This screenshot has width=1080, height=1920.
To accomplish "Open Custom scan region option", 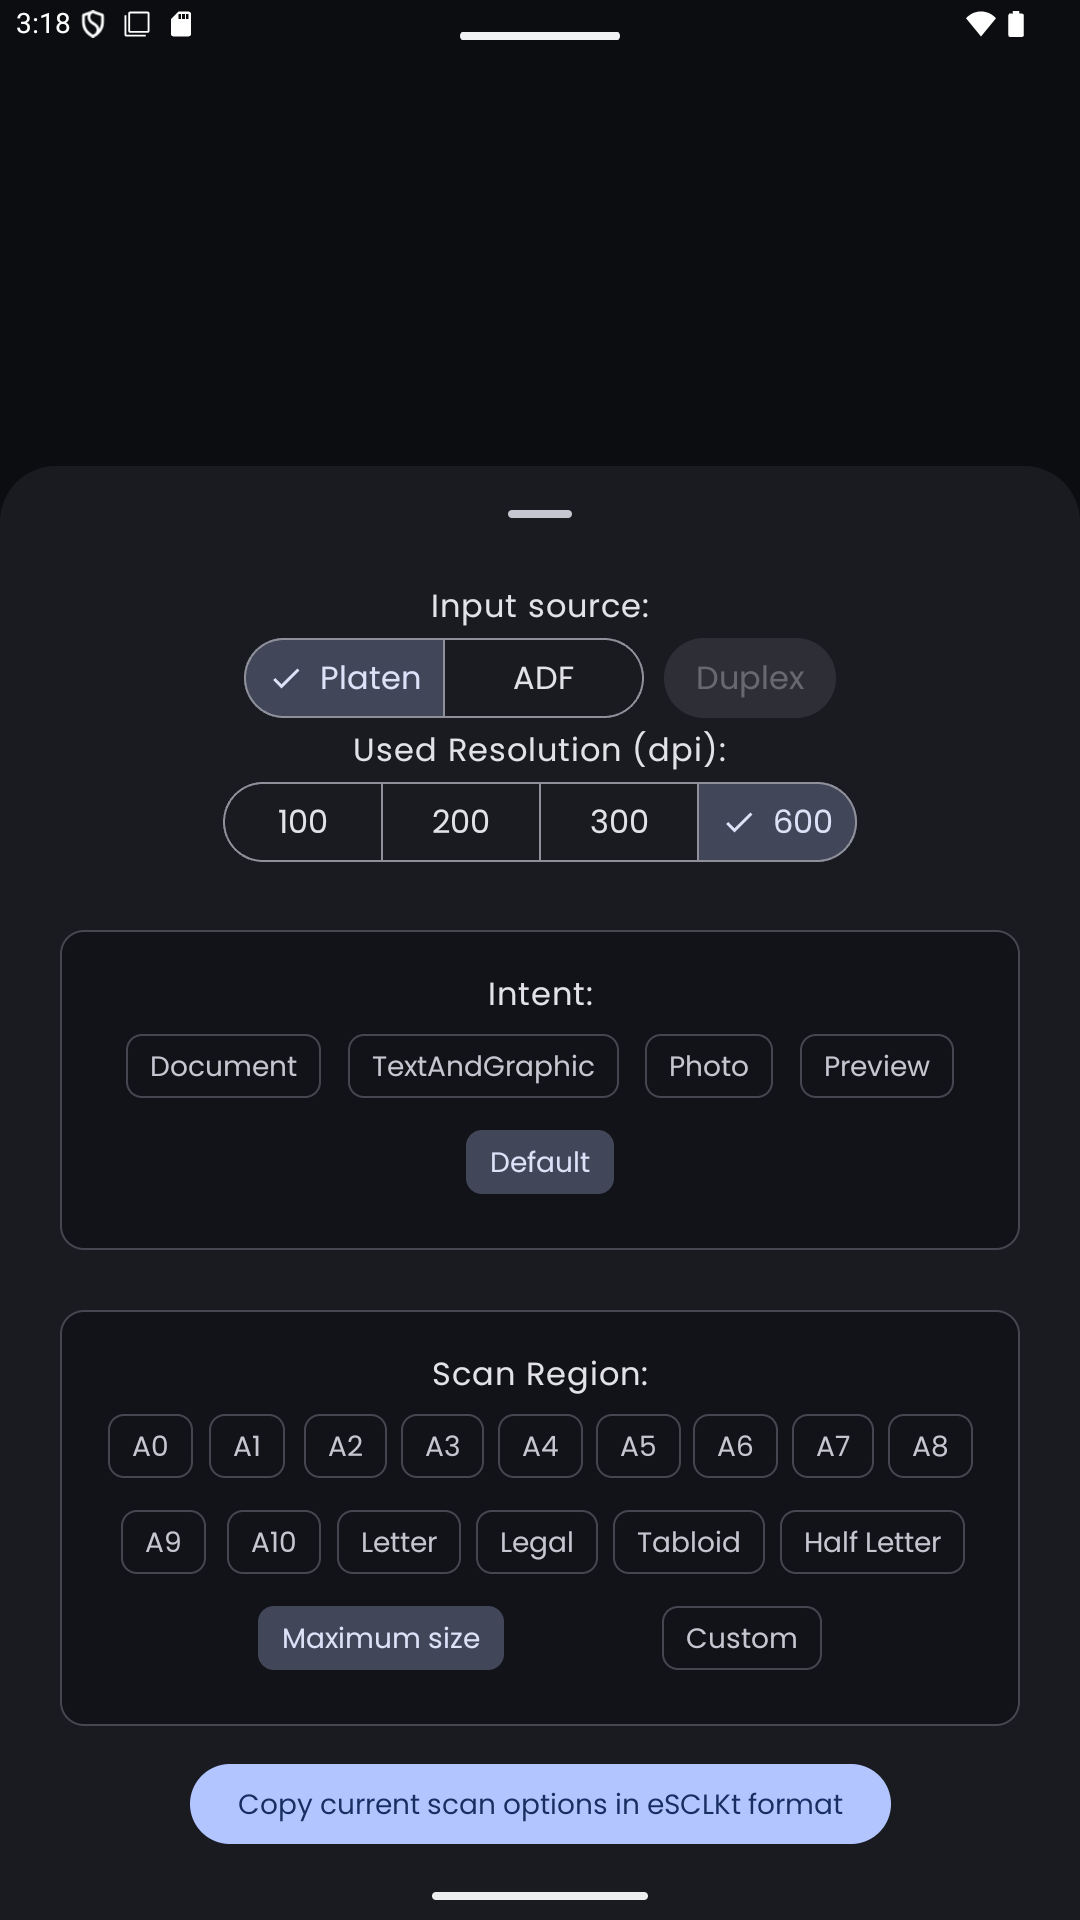I will 741,1638.
